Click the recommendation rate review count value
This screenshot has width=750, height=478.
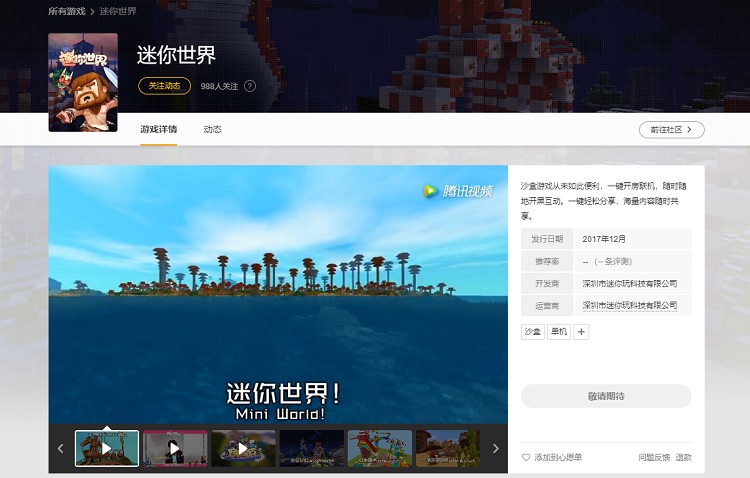point(607,261)
